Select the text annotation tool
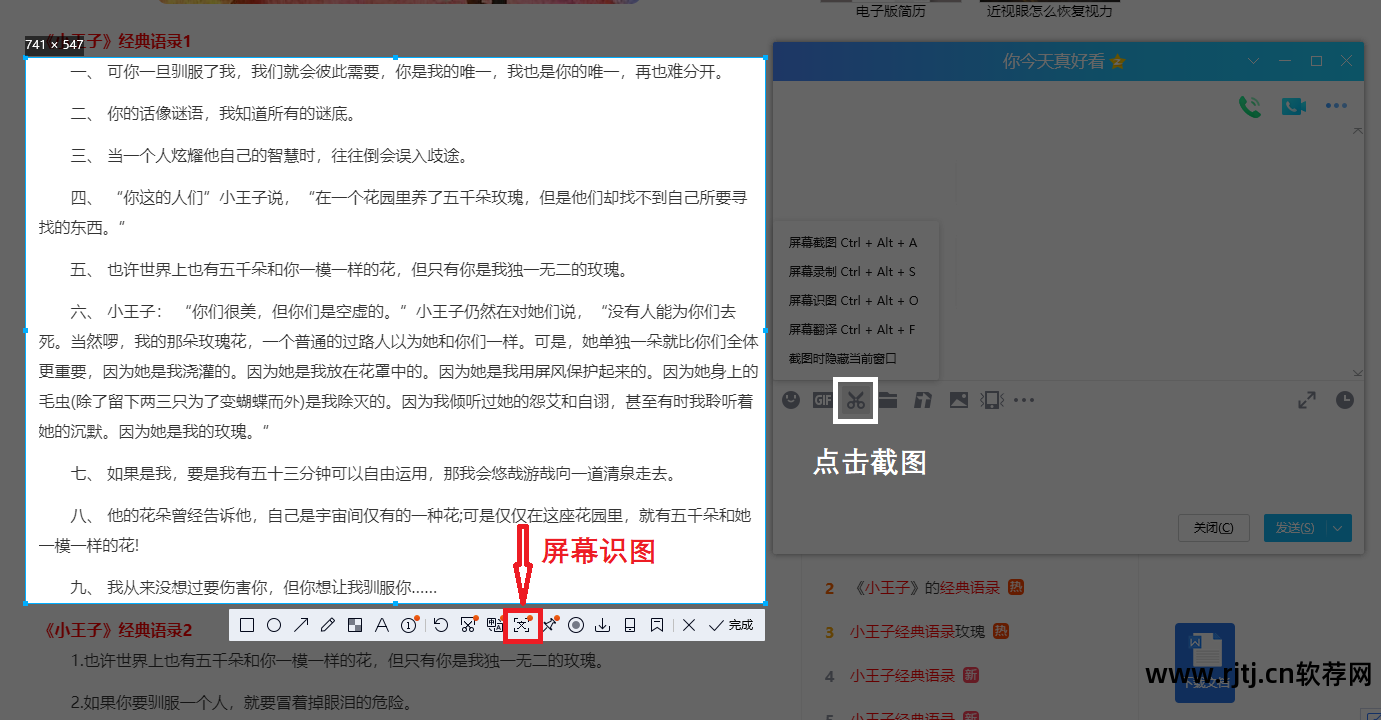This screenshot has width=1381, height=720. coord(381,626)
